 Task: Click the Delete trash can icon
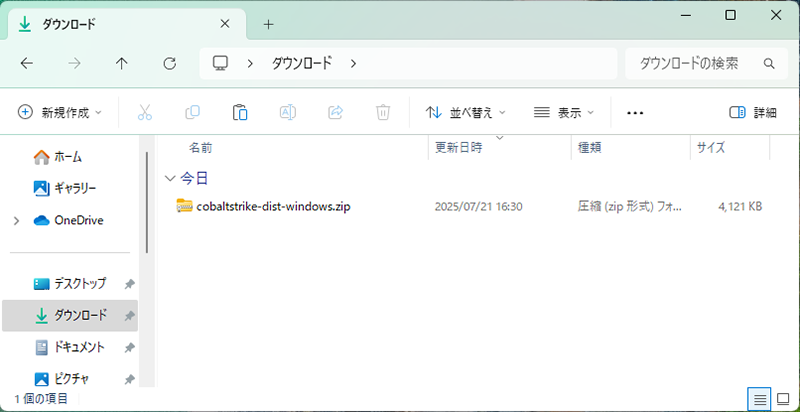coord(383,113)
